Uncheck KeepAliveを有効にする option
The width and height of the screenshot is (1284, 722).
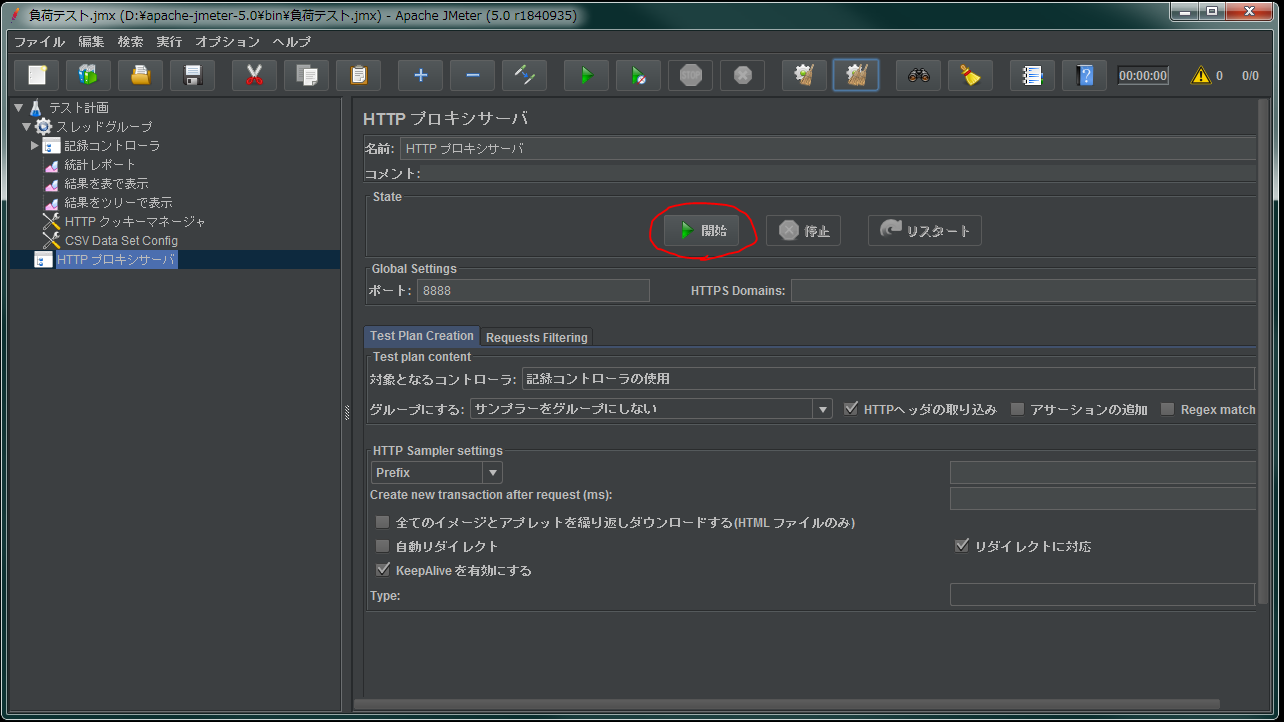tap(383, 569)
